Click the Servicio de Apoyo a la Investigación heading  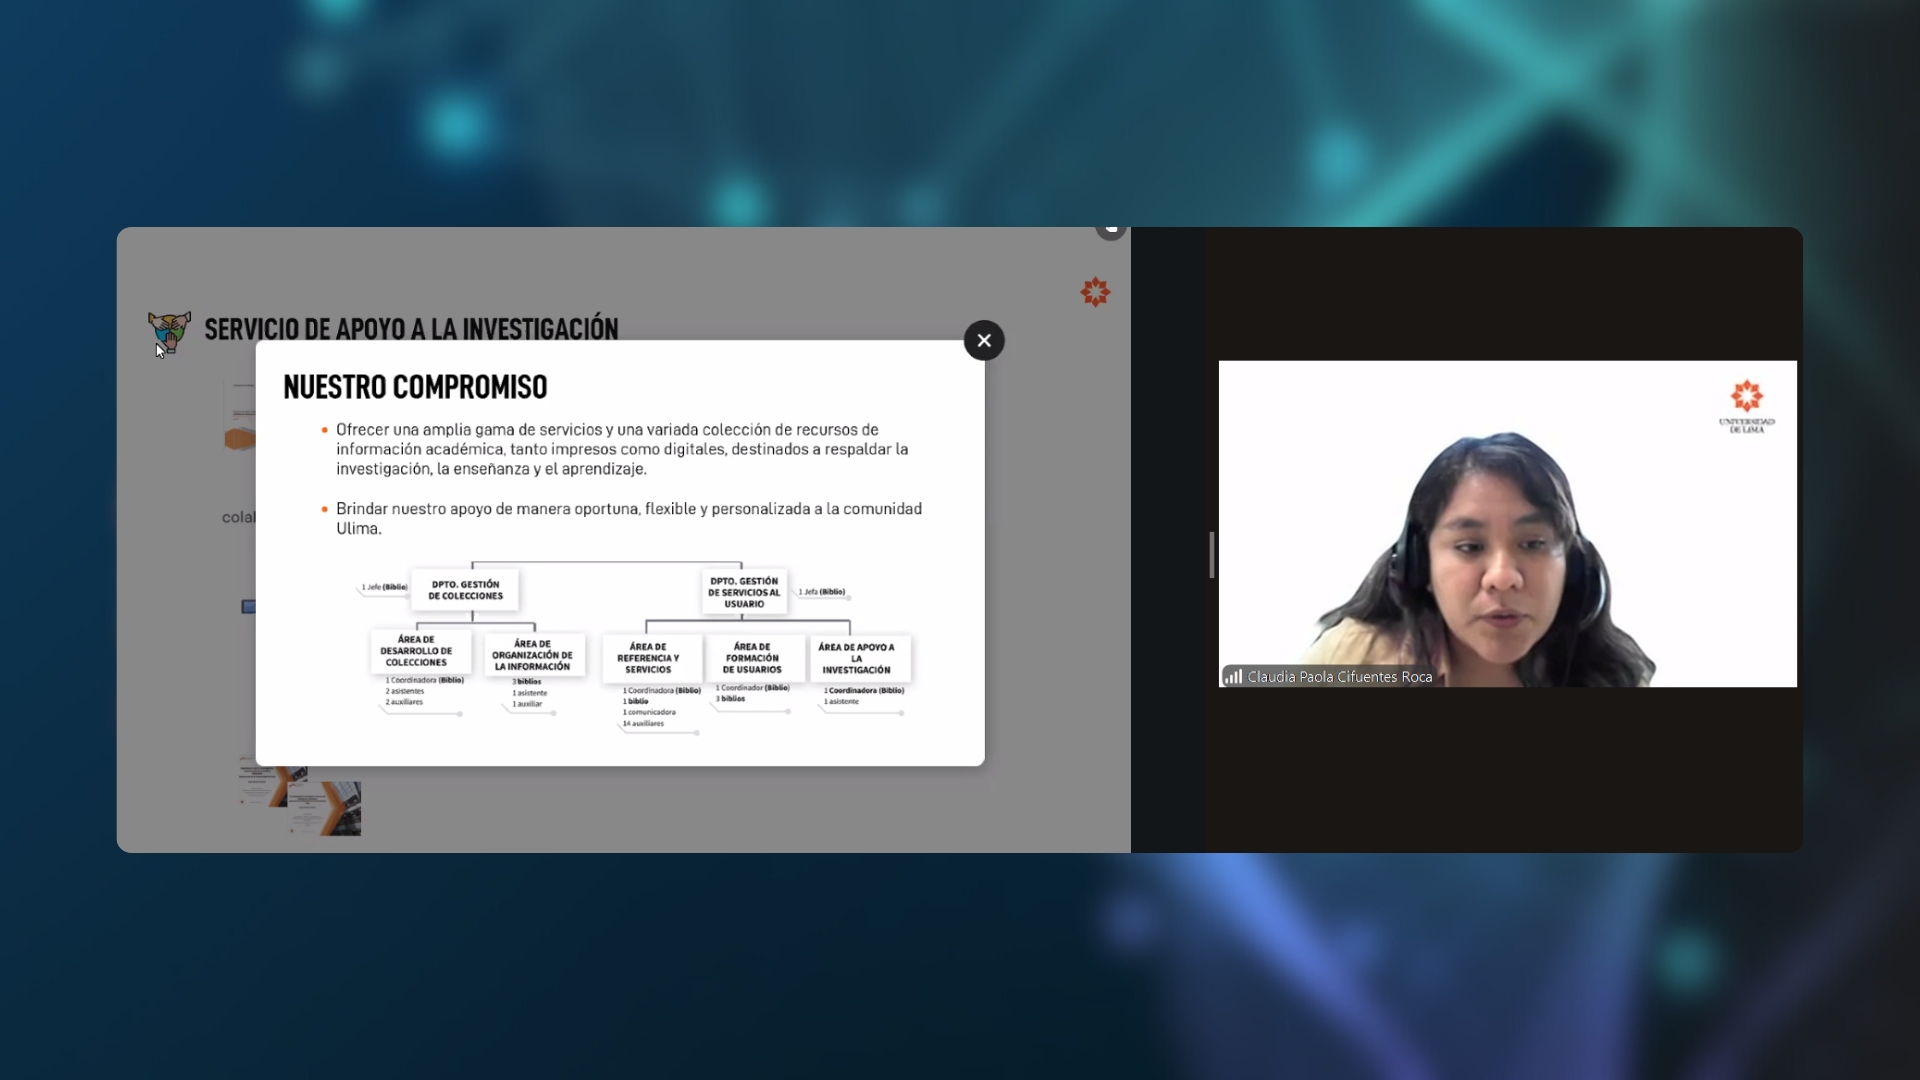tap(411, 329)
